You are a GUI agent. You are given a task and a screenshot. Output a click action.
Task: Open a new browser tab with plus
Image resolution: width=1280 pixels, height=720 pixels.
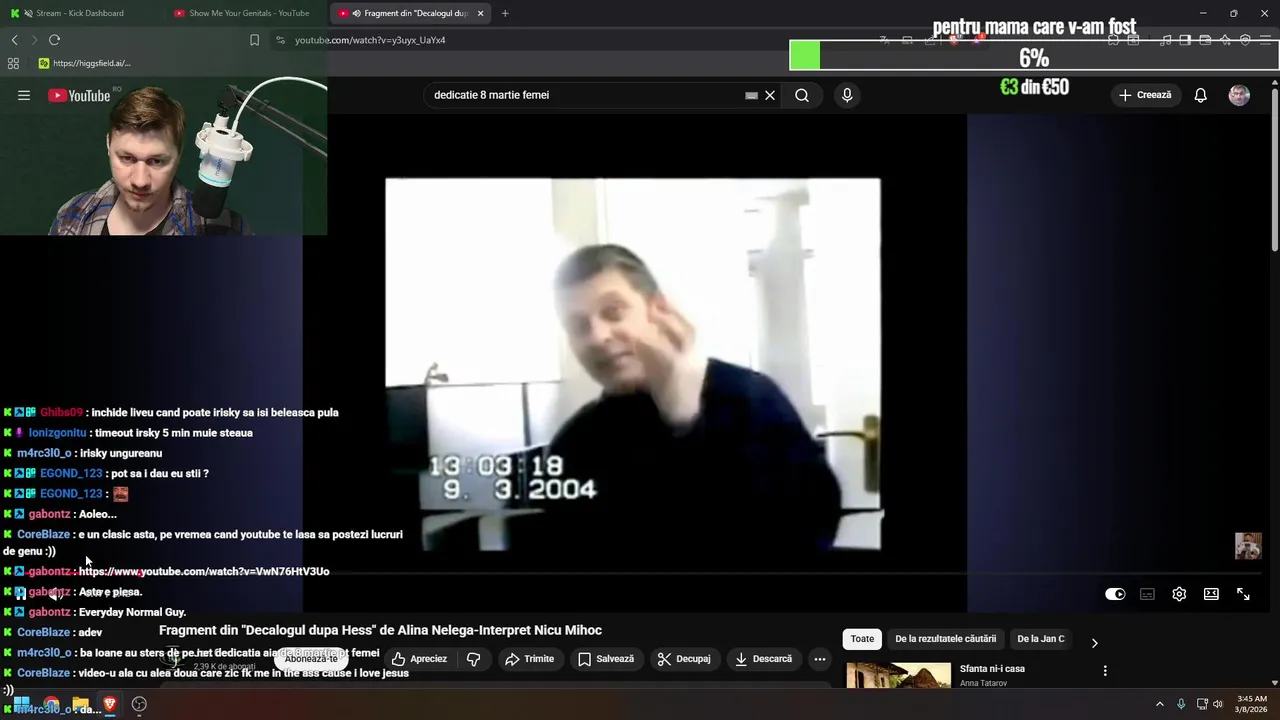pyautogui.click(x=505, y=13)
